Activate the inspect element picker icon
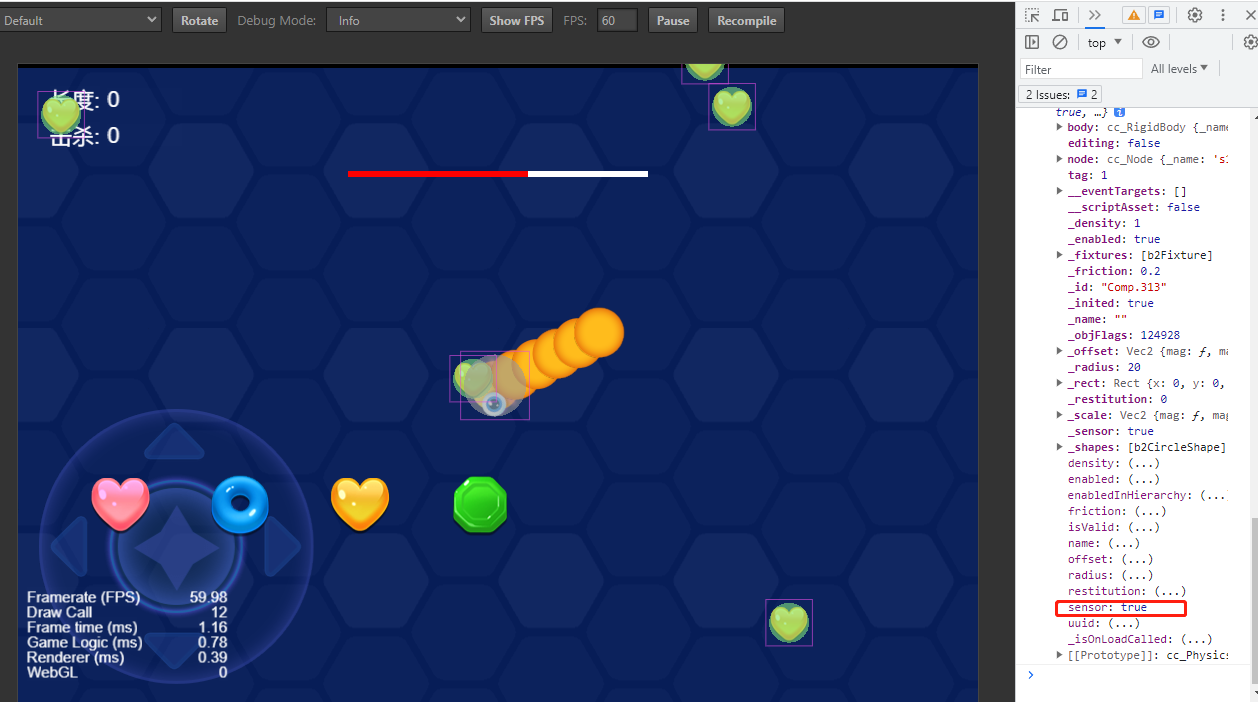 (x=1033, y=16)
